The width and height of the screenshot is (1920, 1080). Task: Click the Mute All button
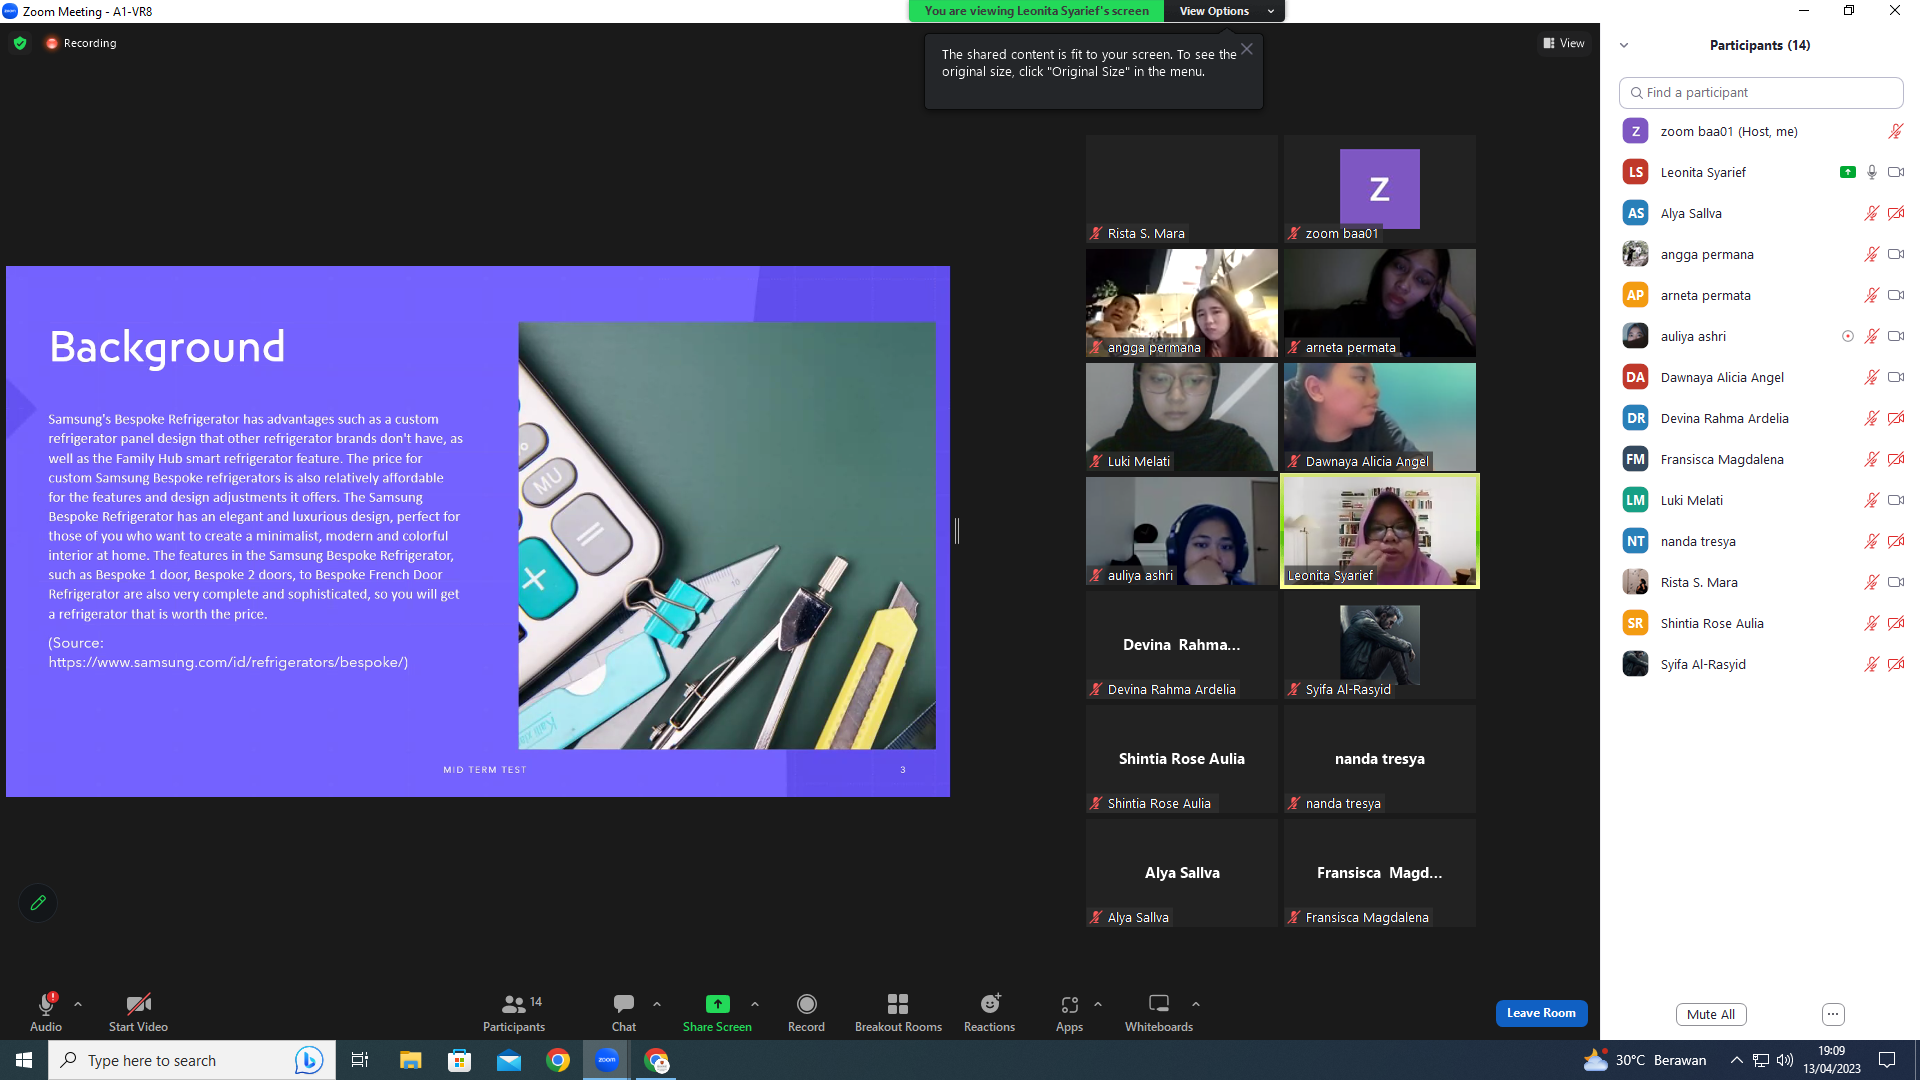tap(1711, 1014)
